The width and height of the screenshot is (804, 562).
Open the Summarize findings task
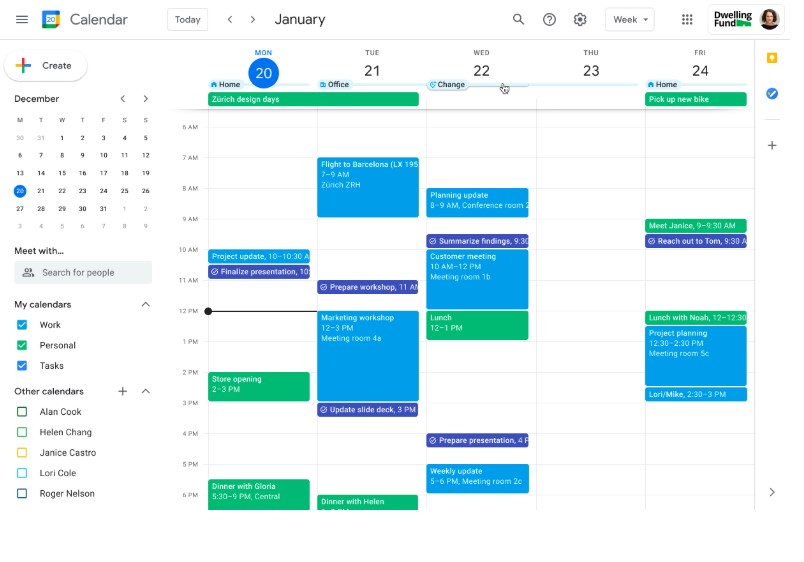(x=477, y=241)
